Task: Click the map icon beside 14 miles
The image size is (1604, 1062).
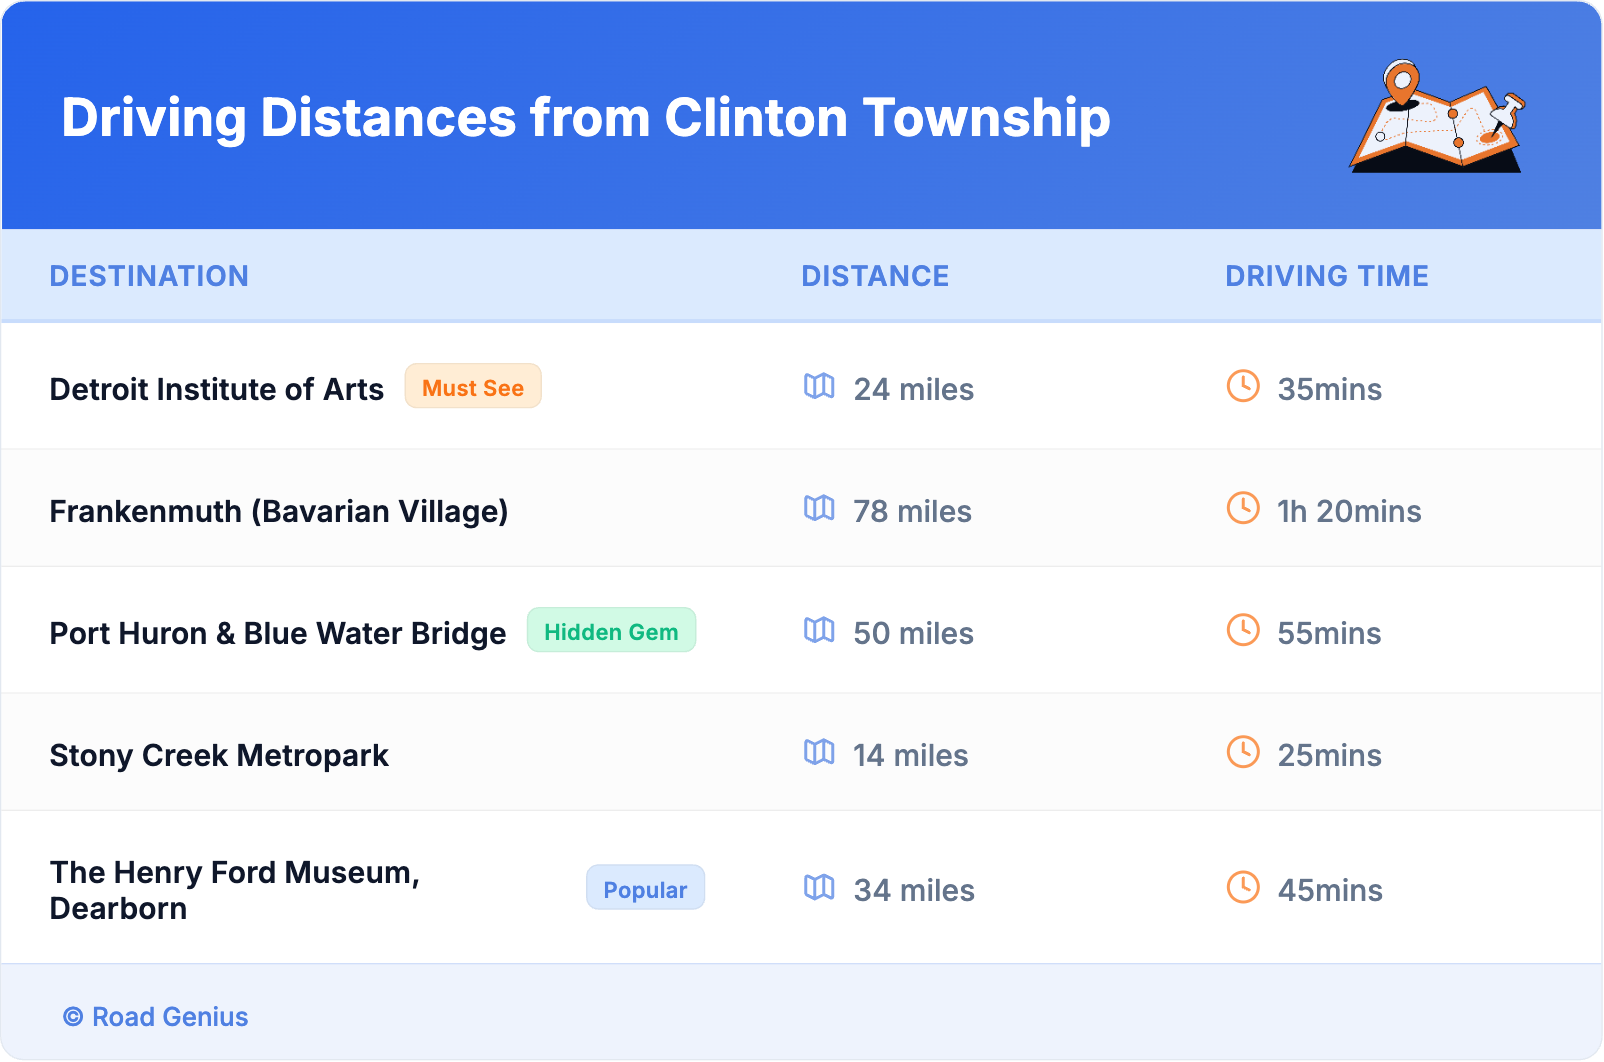Action: 819,752
